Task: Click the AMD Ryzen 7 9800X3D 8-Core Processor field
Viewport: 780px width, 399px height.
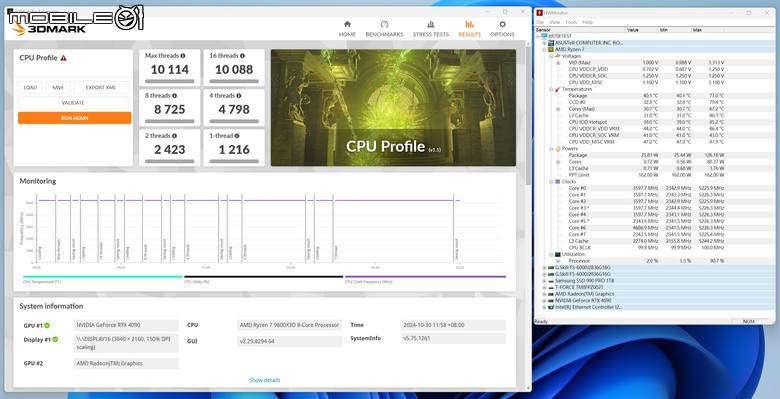Action: tap(289, 325)
